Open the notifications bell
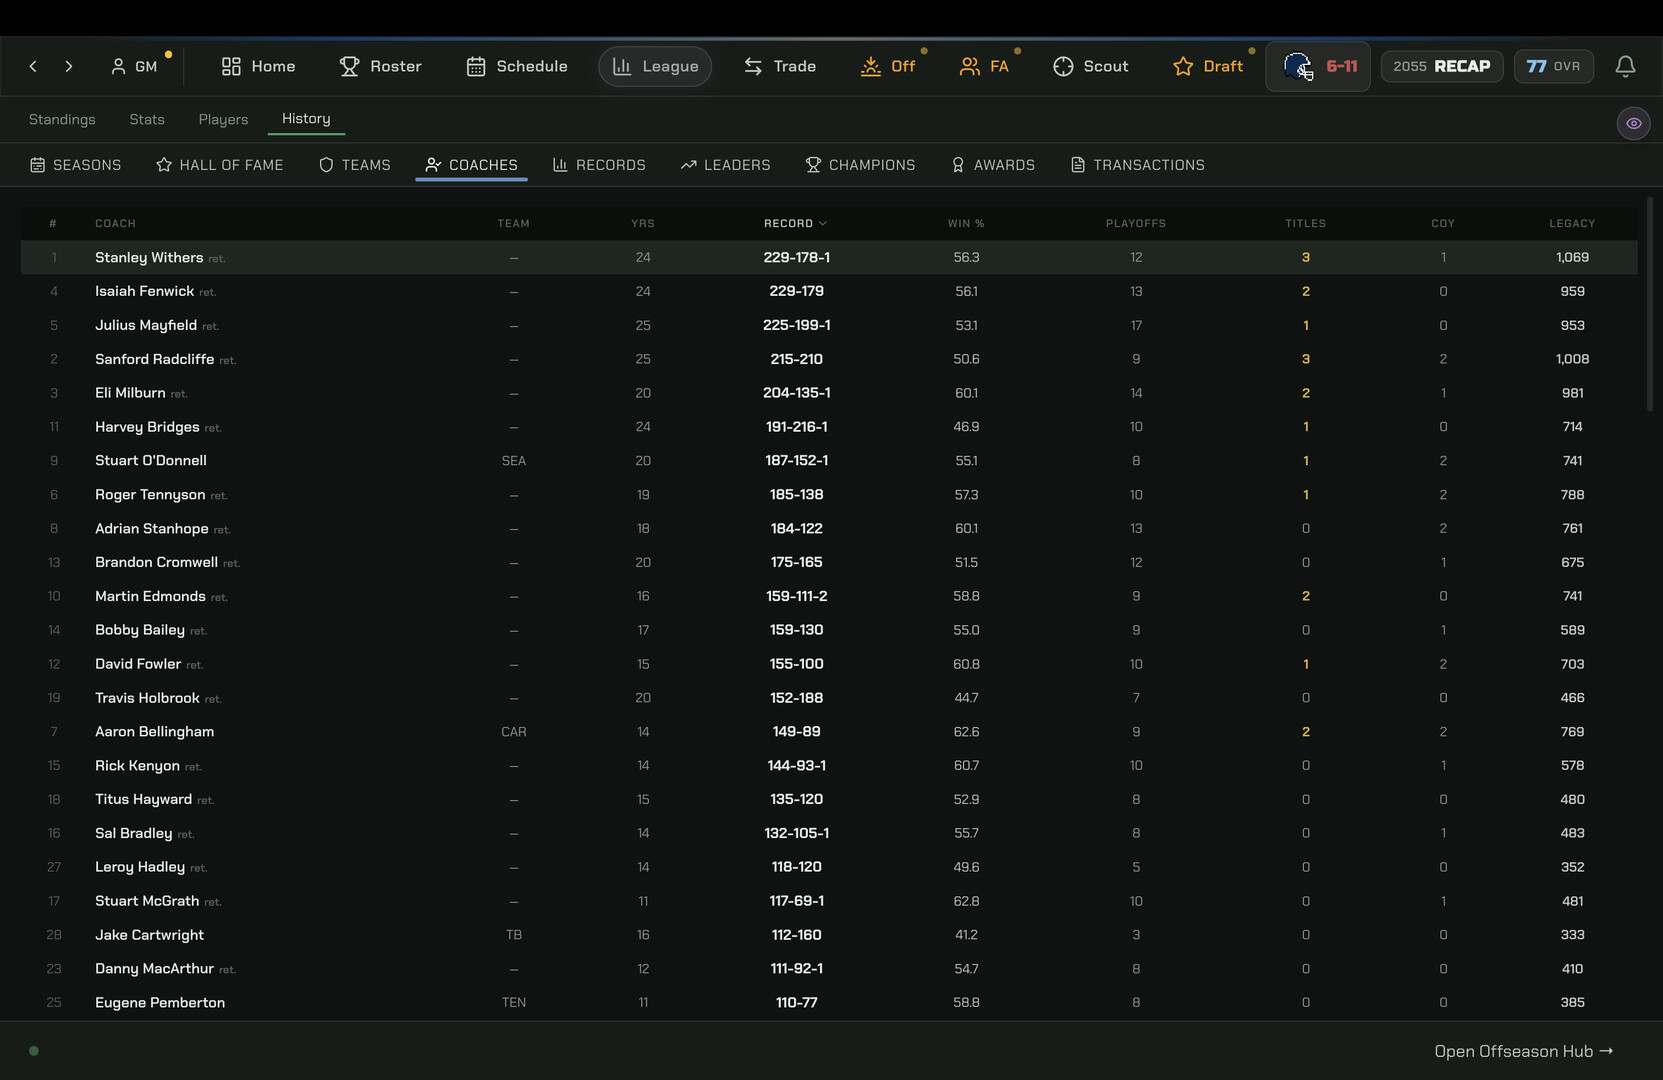The image size is (1663, 1080). click(x=1625, y=66)
